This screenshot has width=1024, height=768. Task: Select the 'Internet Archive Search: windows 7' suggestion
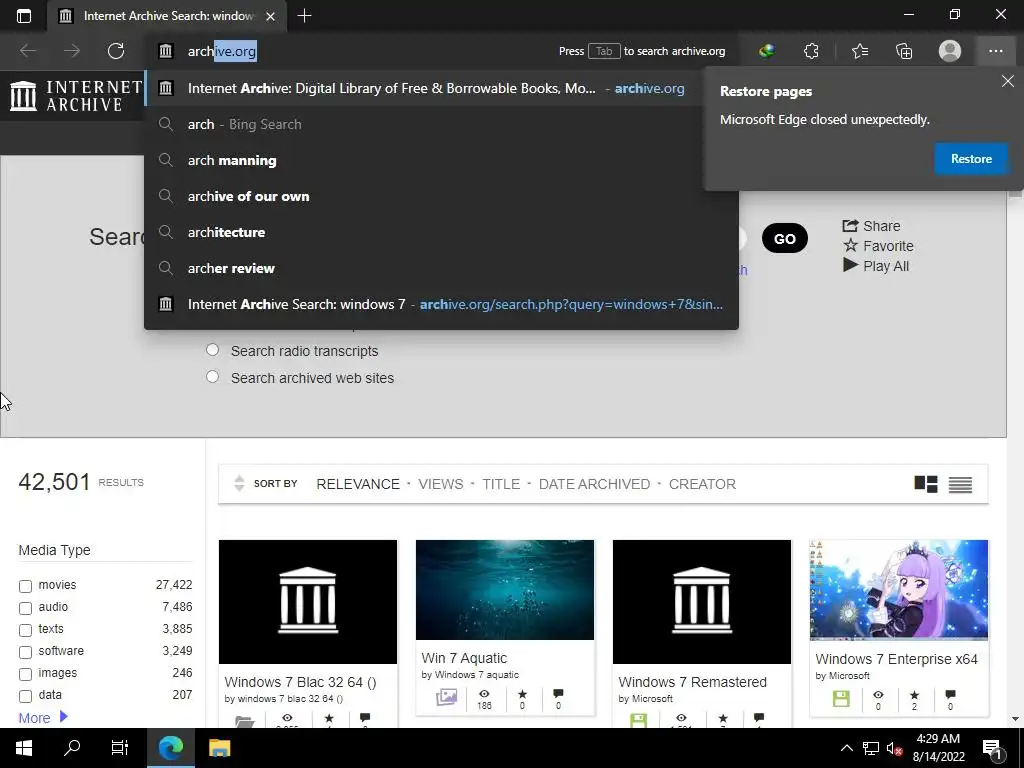pyautogui.click(x=441, y=304)
